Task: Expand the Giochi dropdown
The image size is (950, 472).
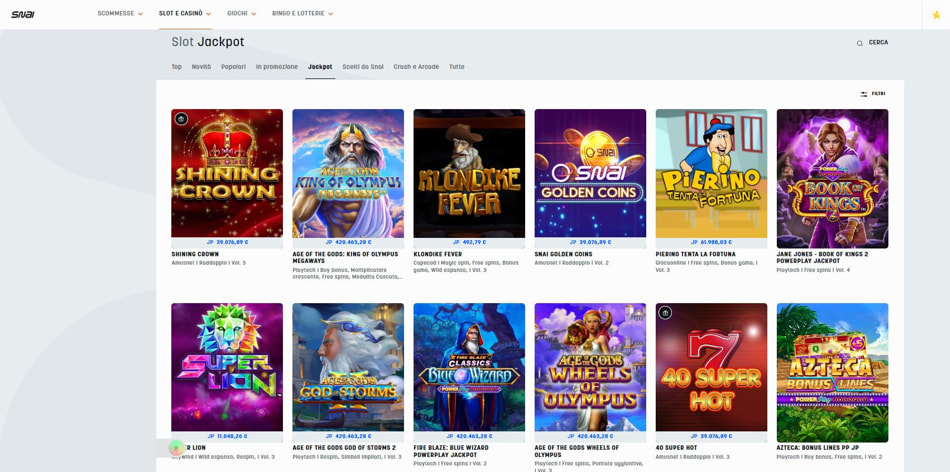Action: (x=242, y=13)
